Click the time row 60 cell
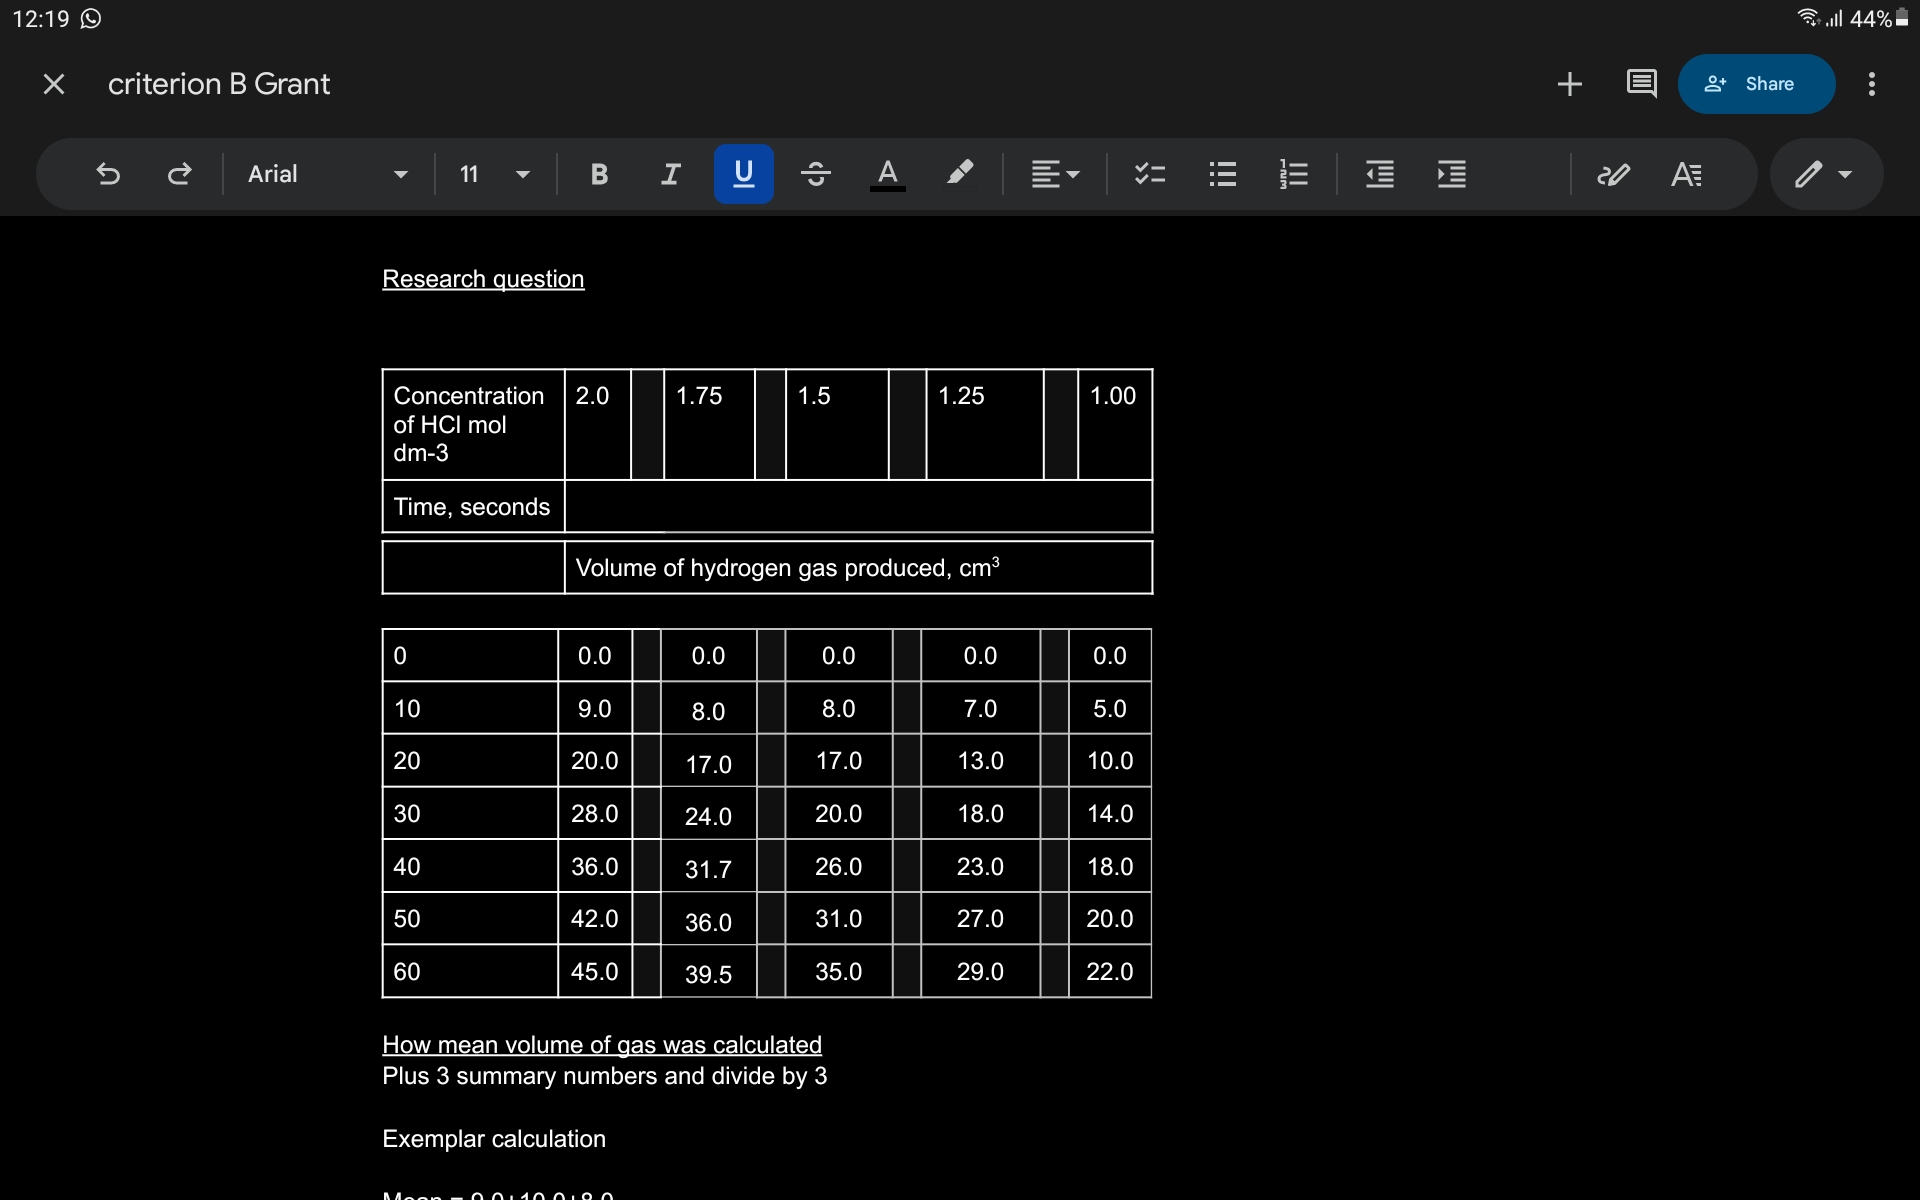The image size is (1920, 1200). coord(470,971)
